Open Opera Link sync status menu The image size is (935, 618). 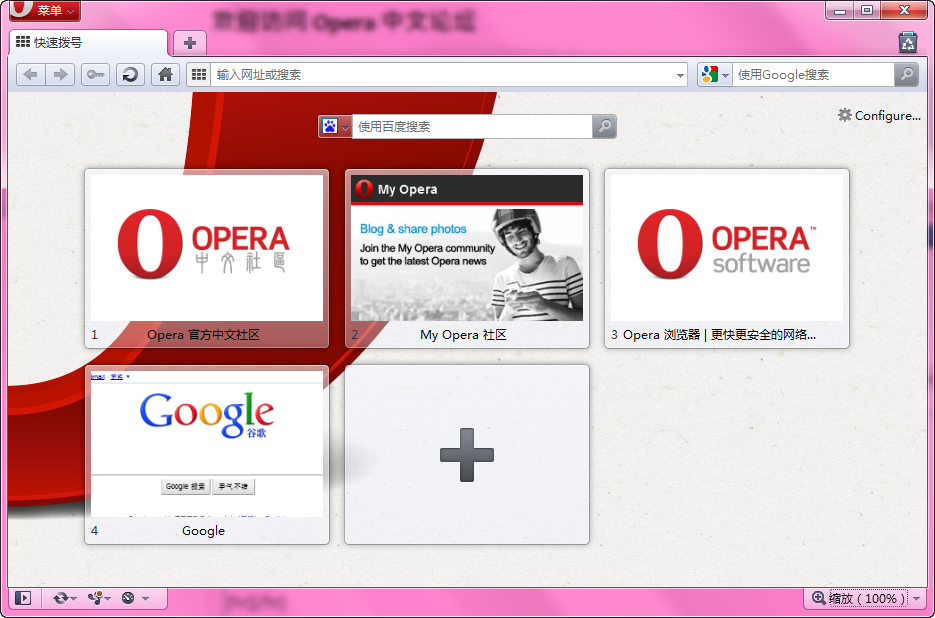click(x=64, y=598)
